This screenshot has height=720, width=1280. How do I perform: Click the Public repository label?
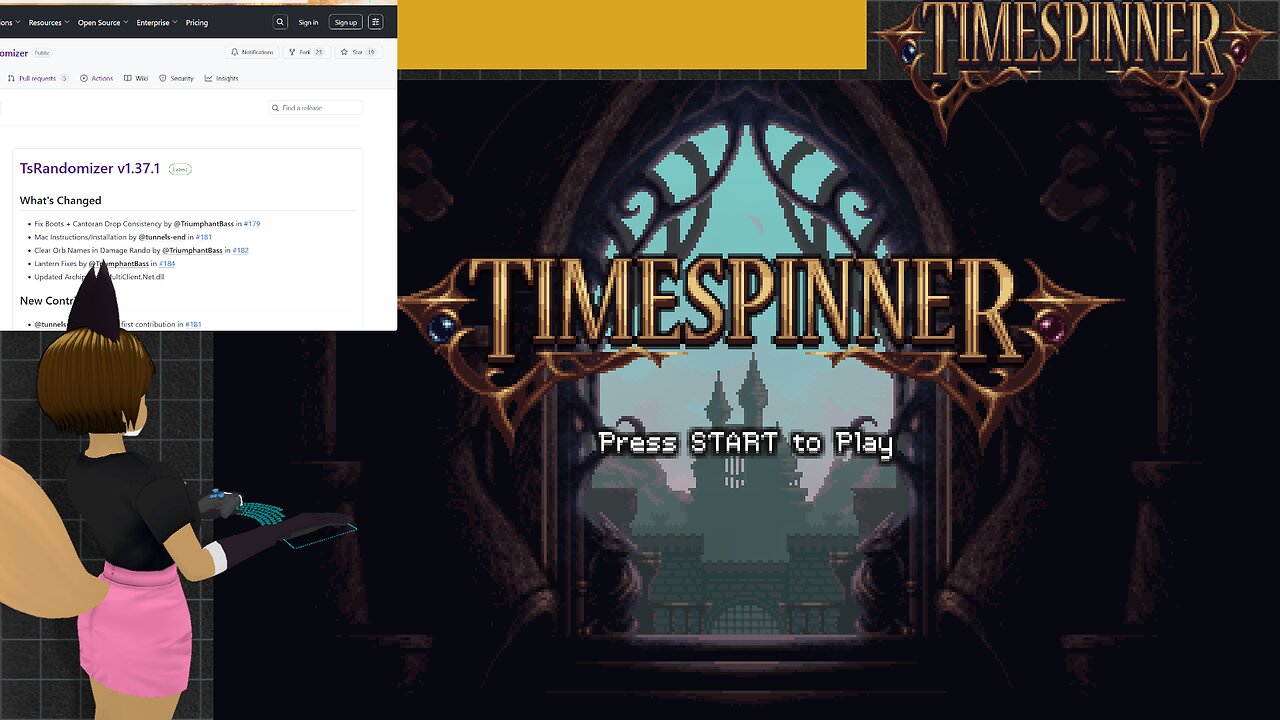(42, 53)
